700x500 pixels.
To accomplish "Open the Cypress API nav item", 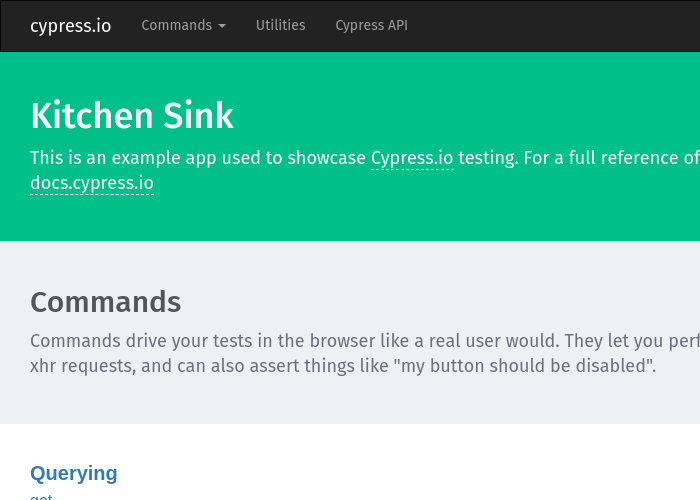I will pyautogui.click(x=371, y=25).
